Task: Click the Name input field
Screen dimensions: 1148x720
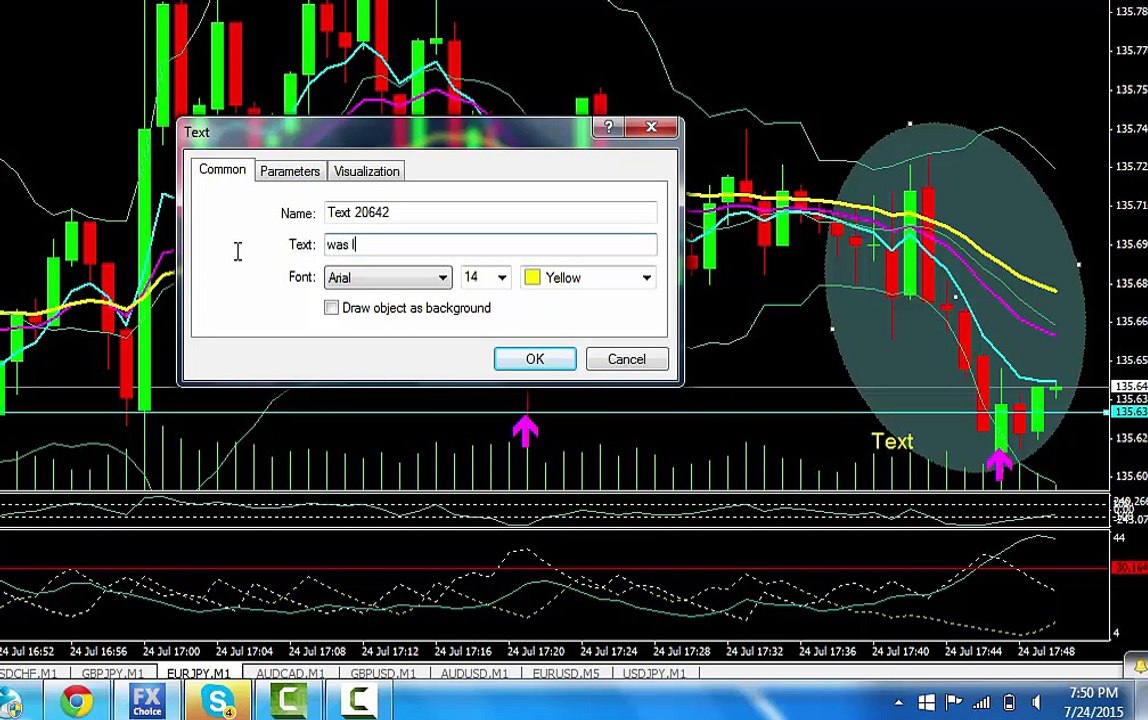Action: [491, 212]
